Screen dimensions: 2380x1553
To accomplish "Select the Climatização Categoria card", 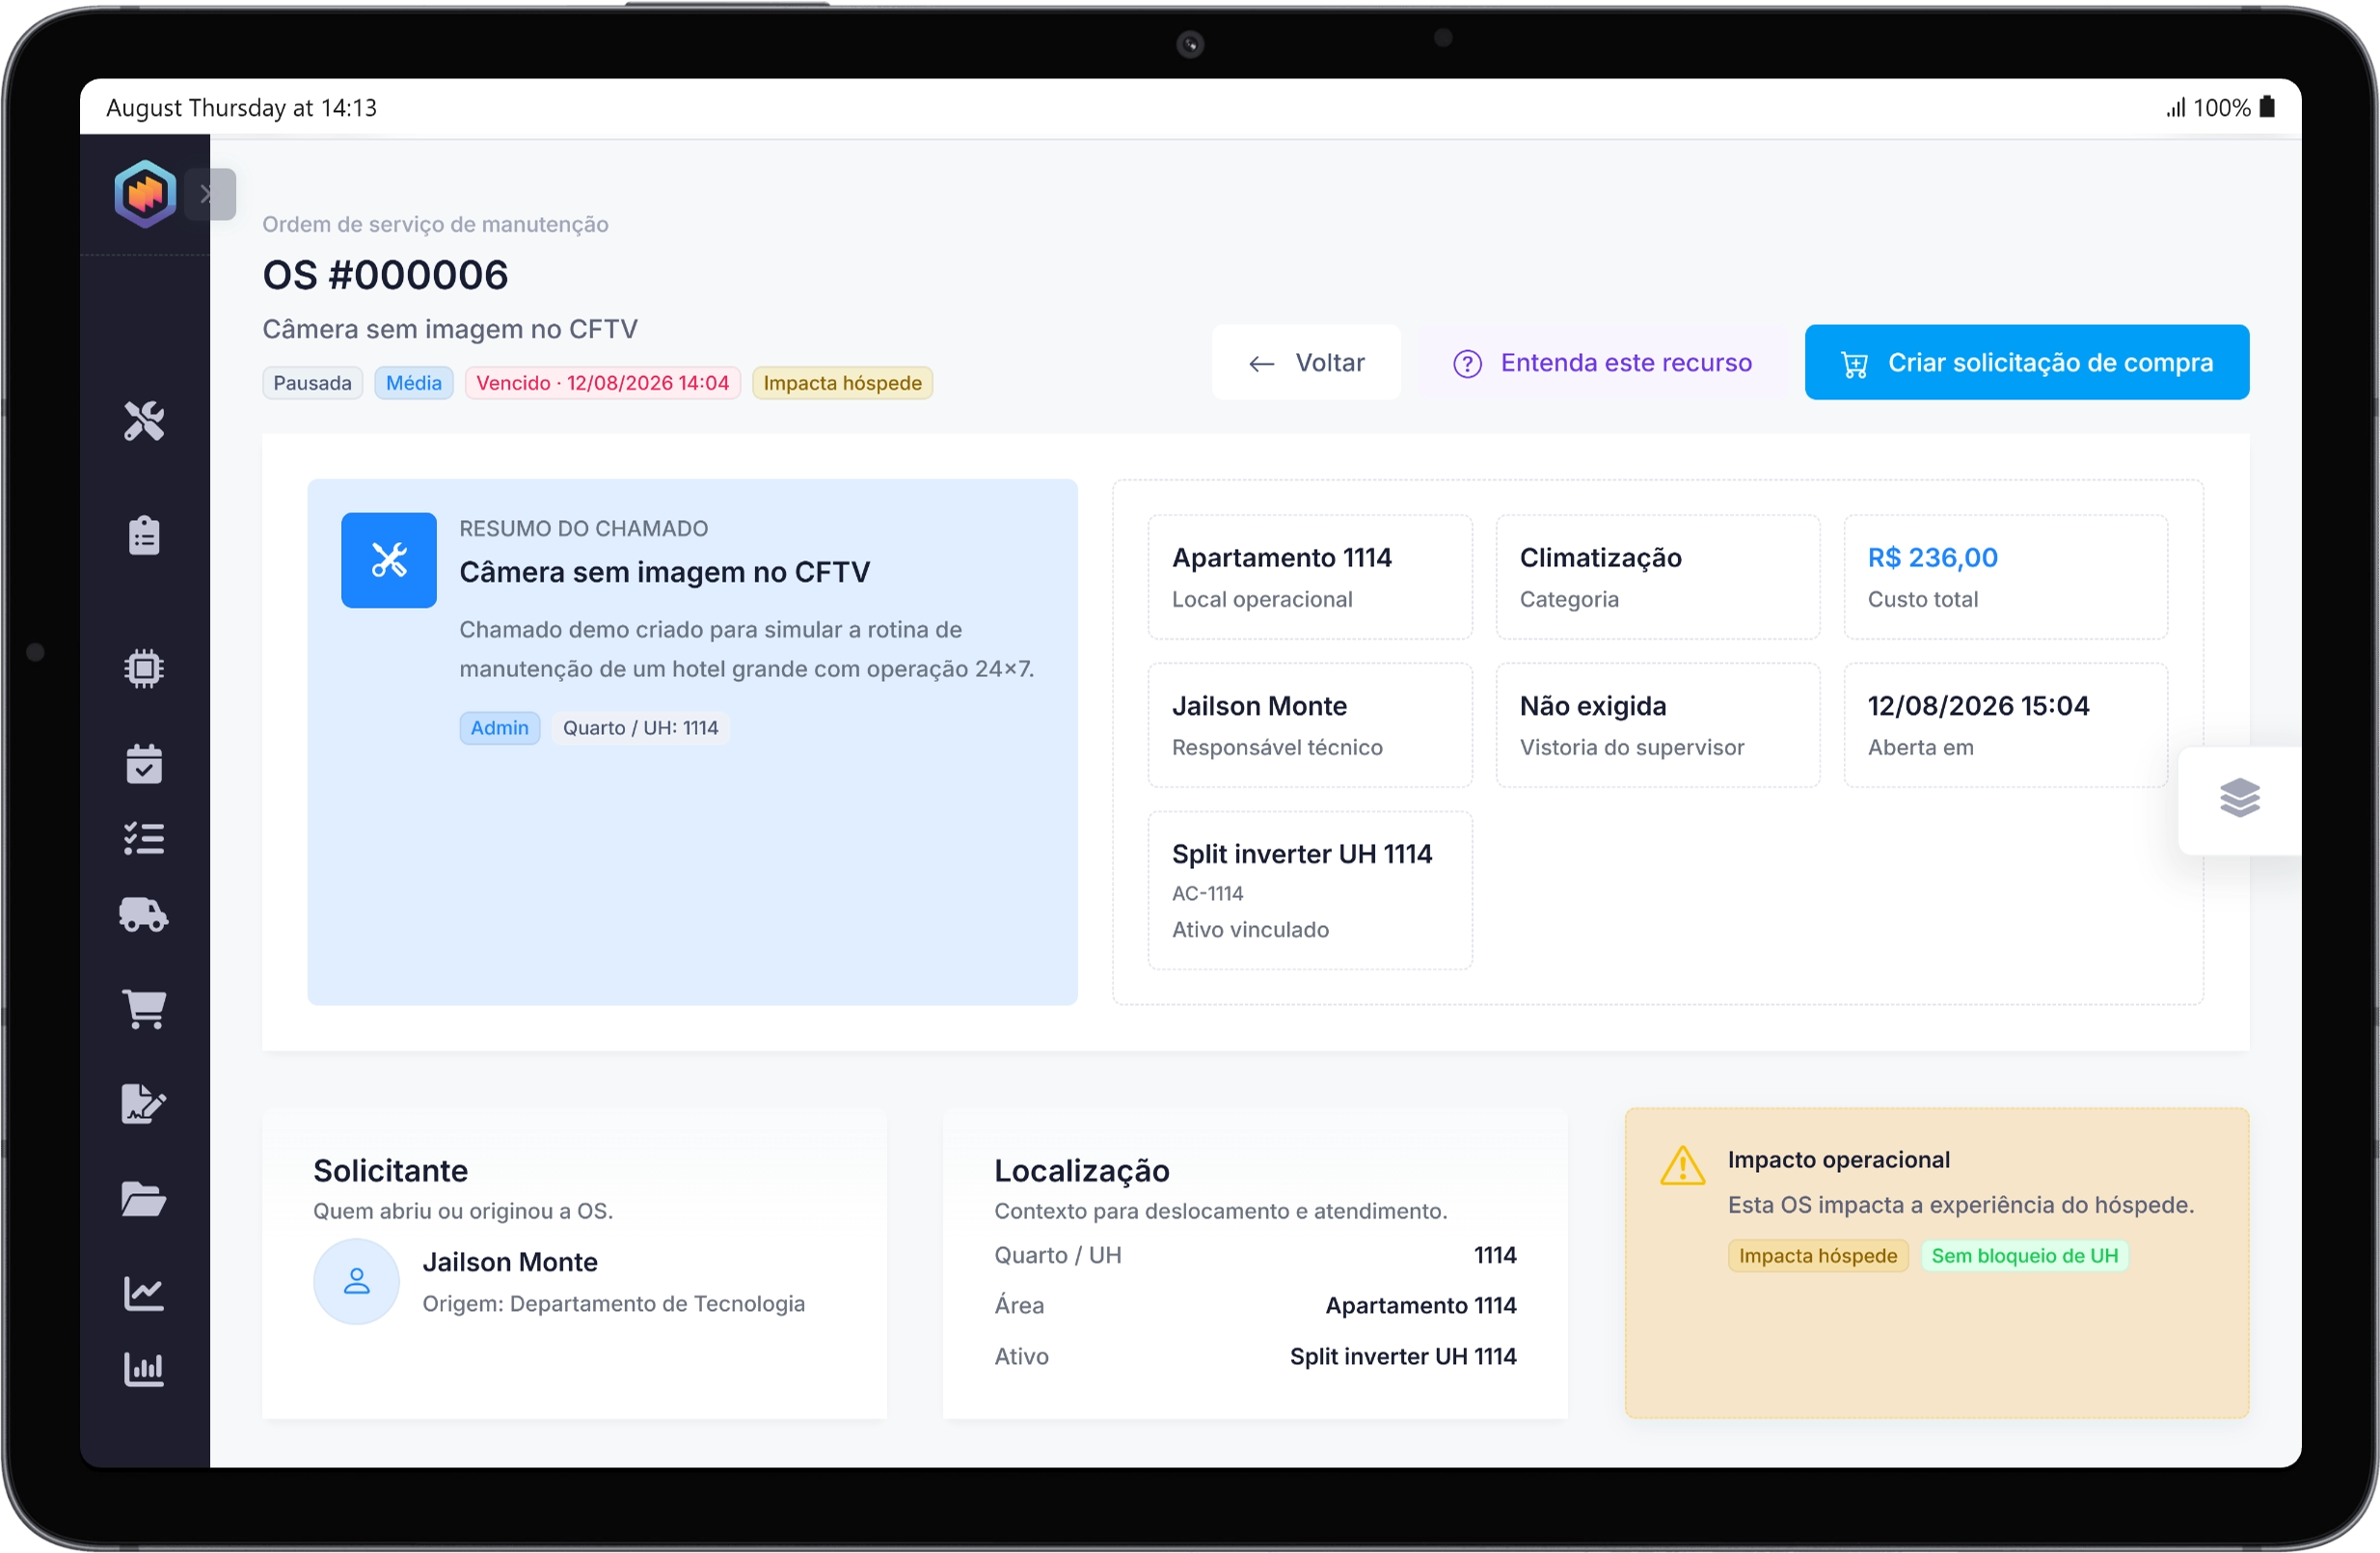I will [1658, 577].
